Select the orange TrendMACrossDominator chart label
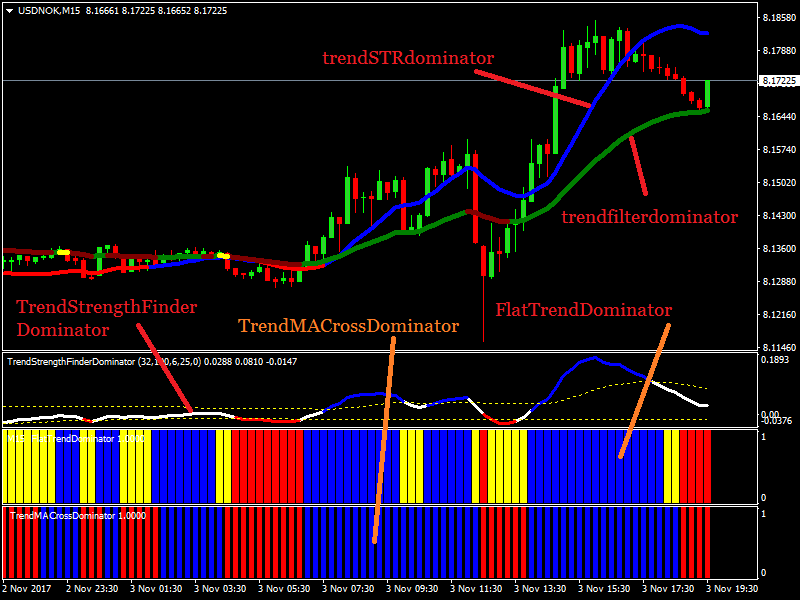Screen dimensions: 800x600 [348, 326]
